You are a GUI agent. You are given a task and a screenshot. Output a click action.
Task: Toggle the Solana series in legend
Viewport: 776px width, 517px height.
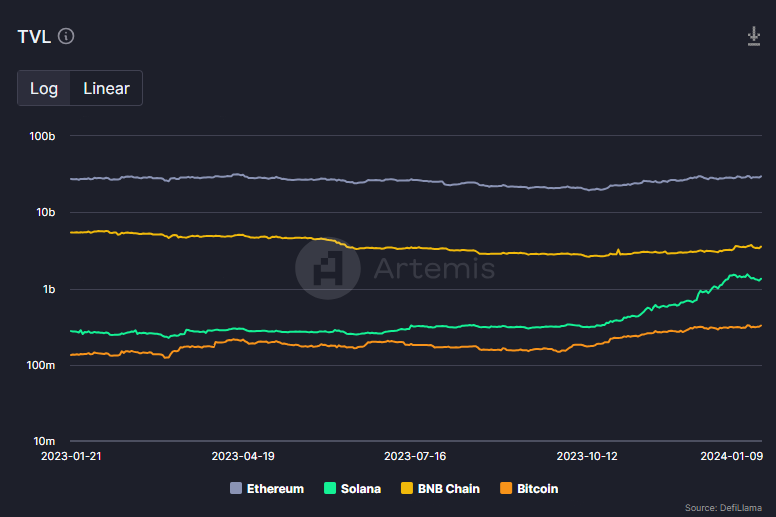tap(352, 489)
